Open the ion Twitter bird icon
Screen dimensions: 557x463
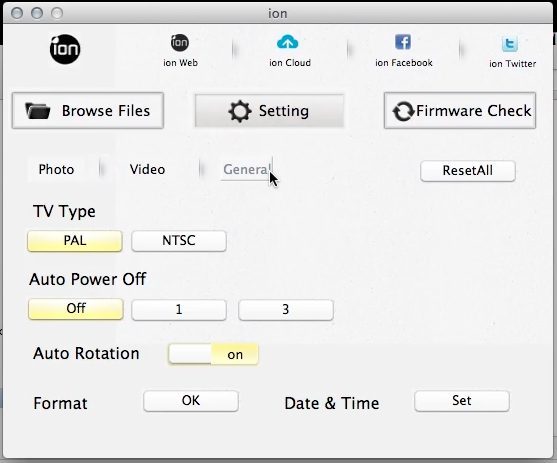coord(509,44)
